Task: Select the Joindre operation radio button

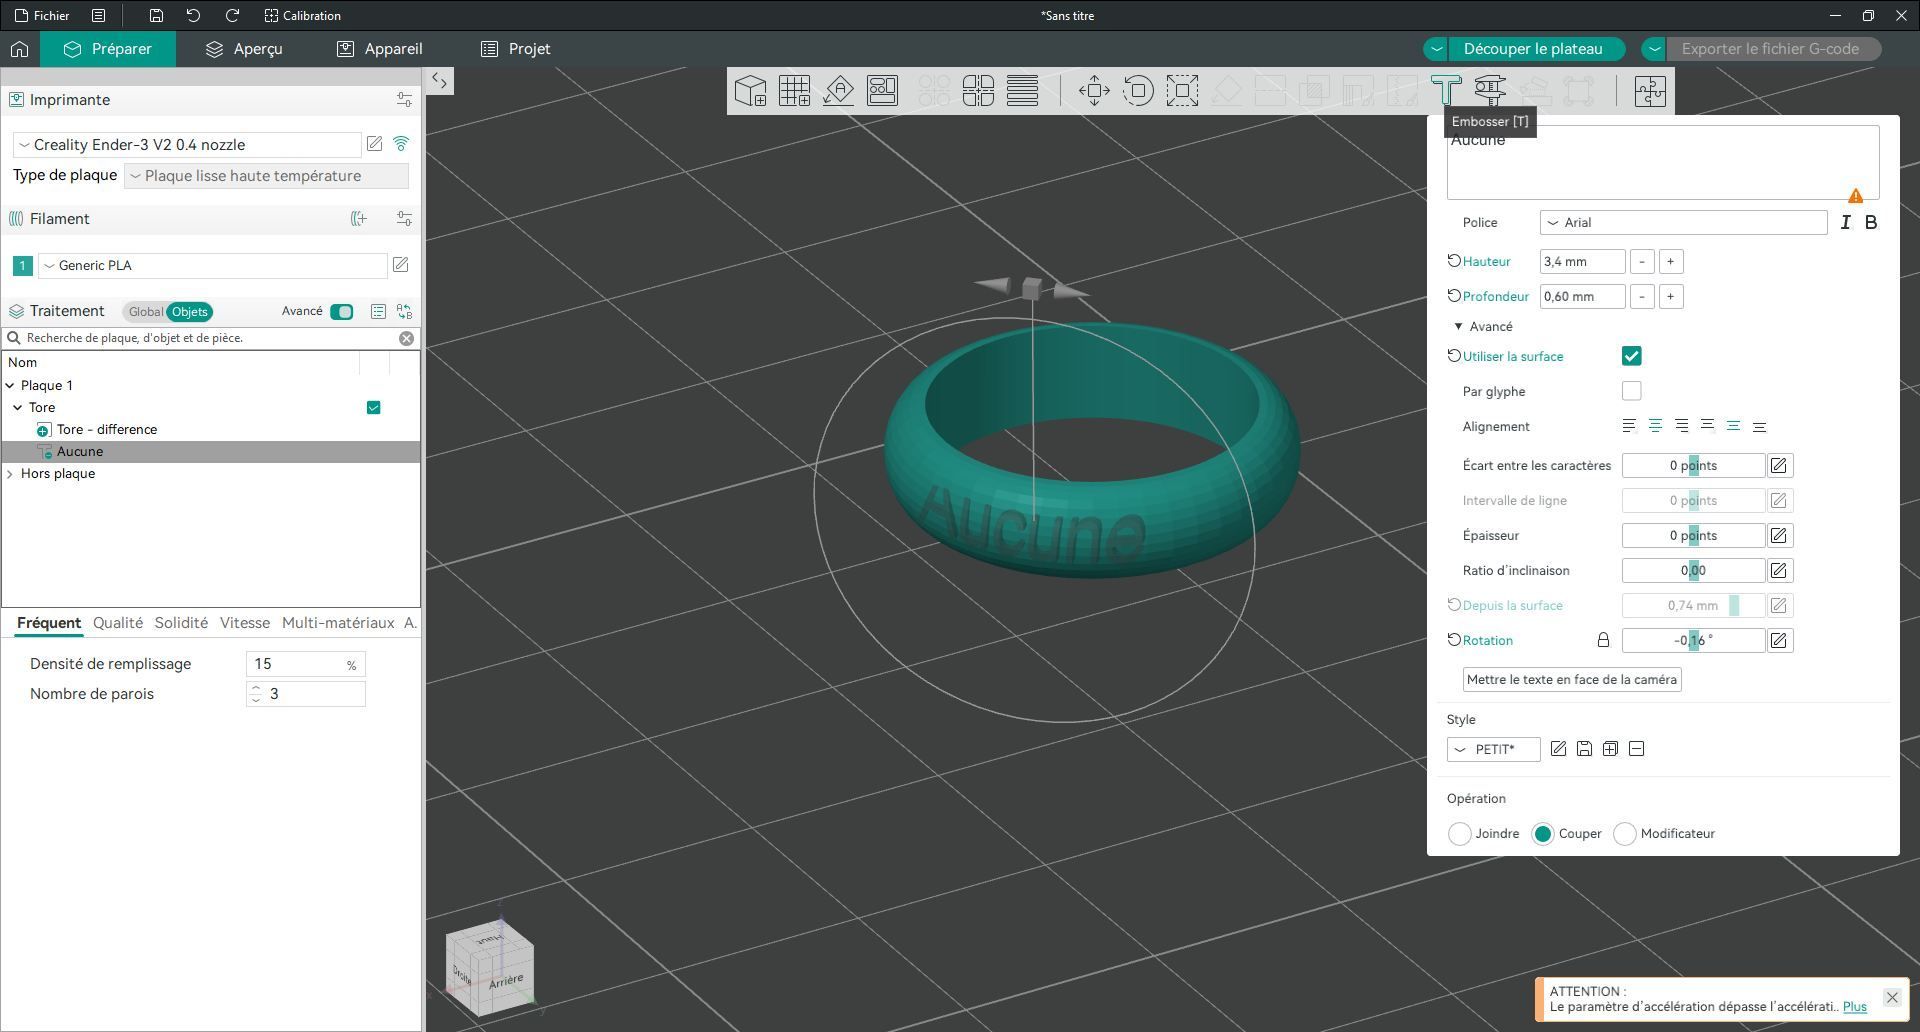Action: coord(1459,834)
